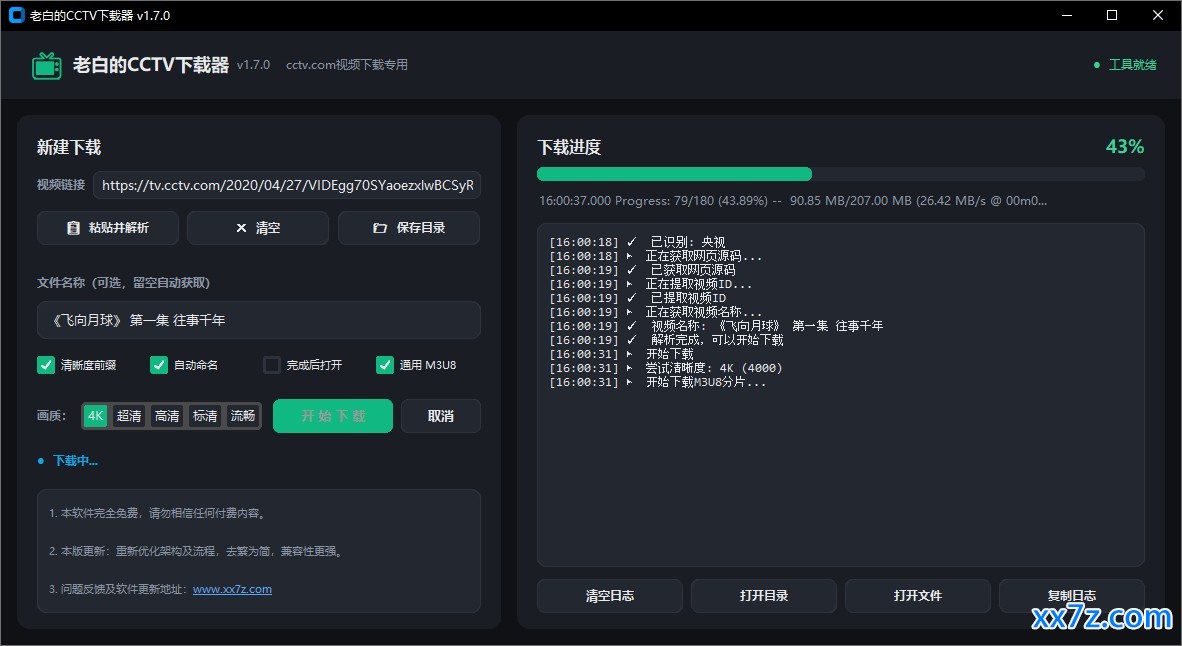Click the 工具就绪 status indicator
1182x646 pixels.
tap(1125, 65)
